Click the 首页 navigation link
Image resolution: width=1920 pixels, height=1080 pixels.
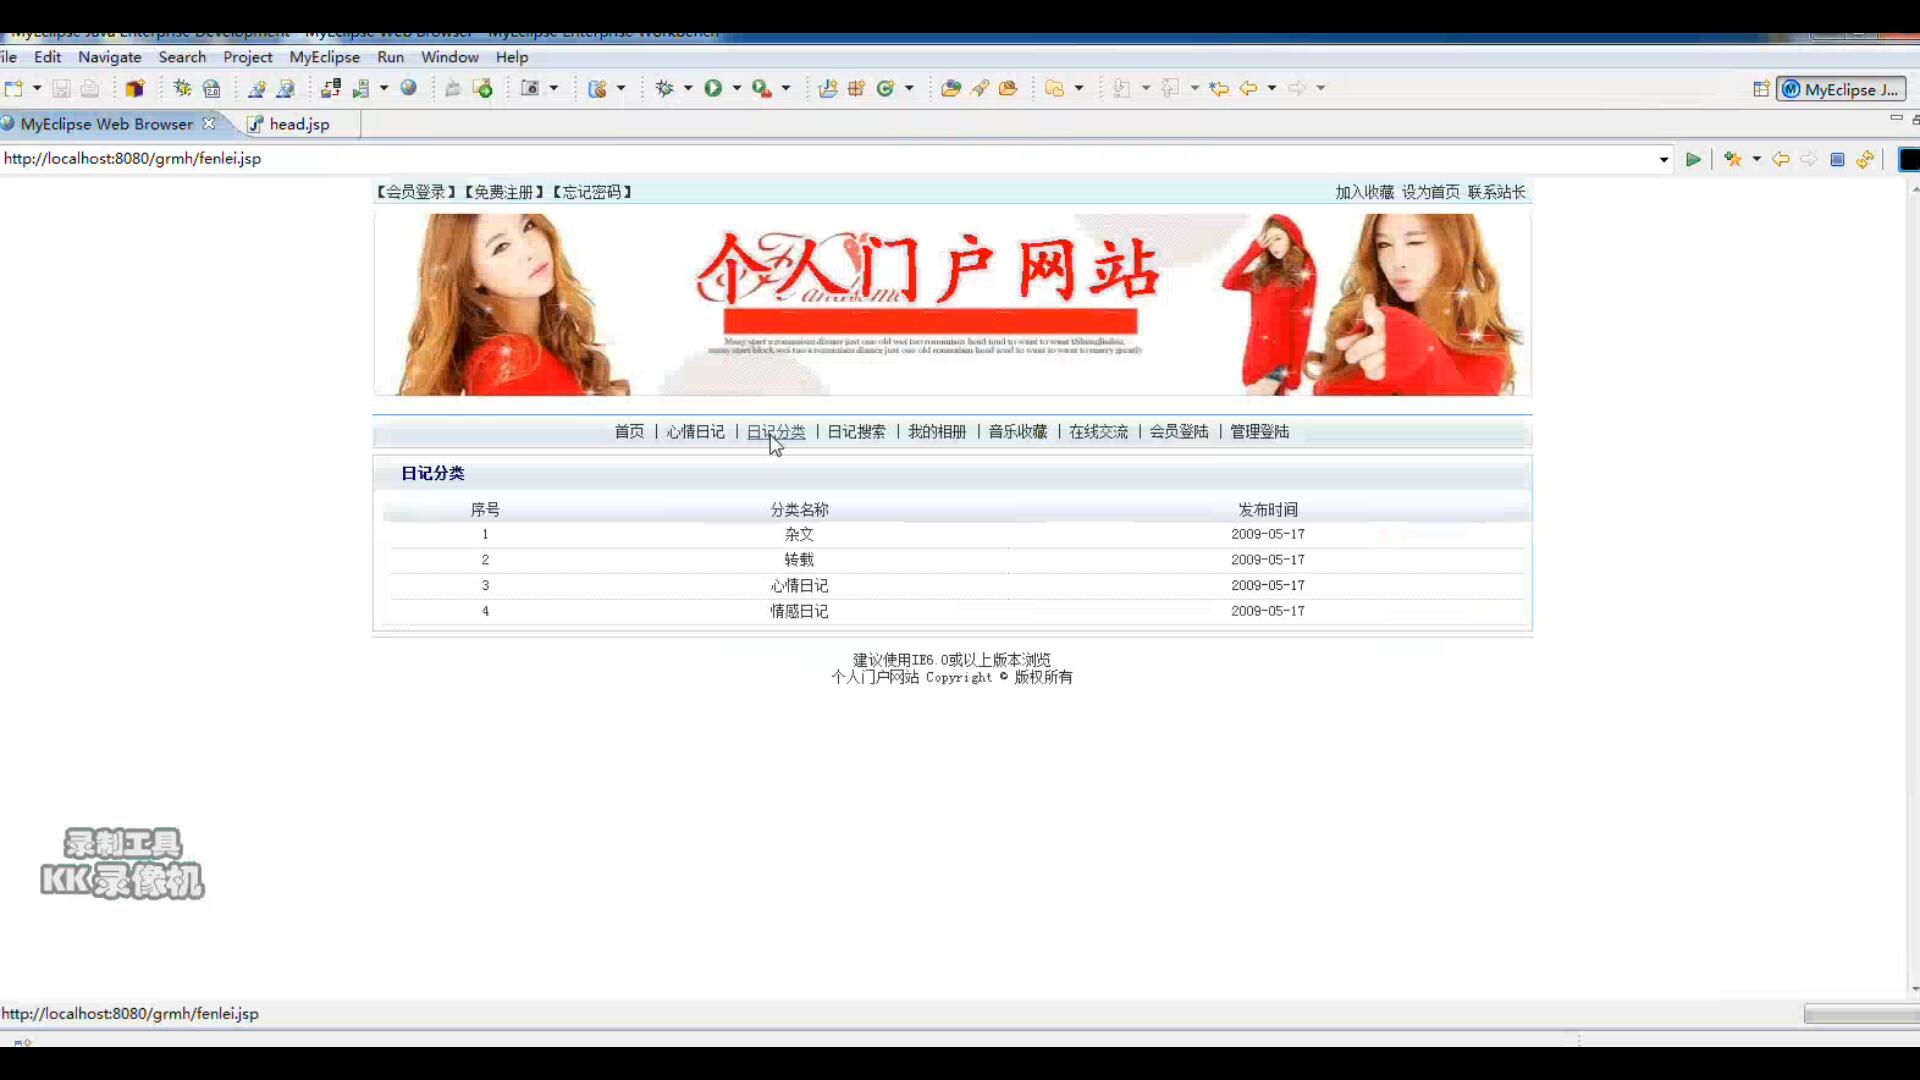click(x=629, y=432)
